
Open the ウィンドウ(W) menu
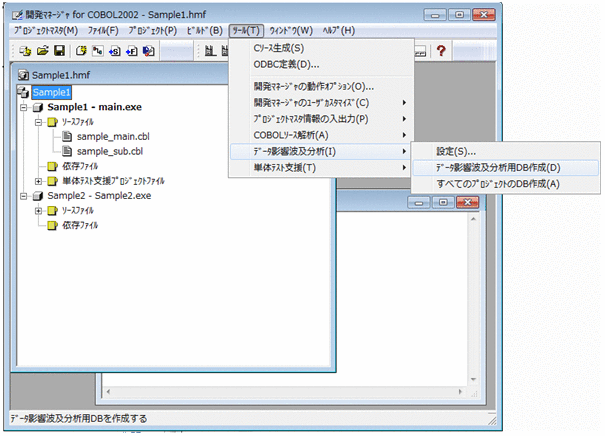point(291,30)
